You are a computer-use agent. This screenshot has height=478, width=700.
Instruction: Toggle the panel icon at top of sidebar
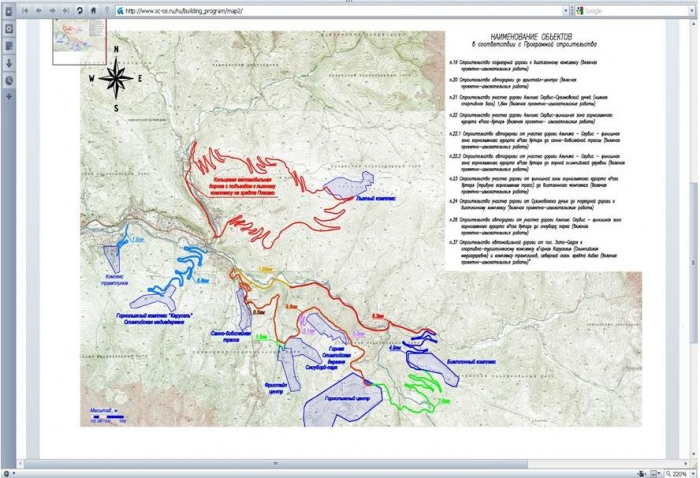tap(9, 10)
